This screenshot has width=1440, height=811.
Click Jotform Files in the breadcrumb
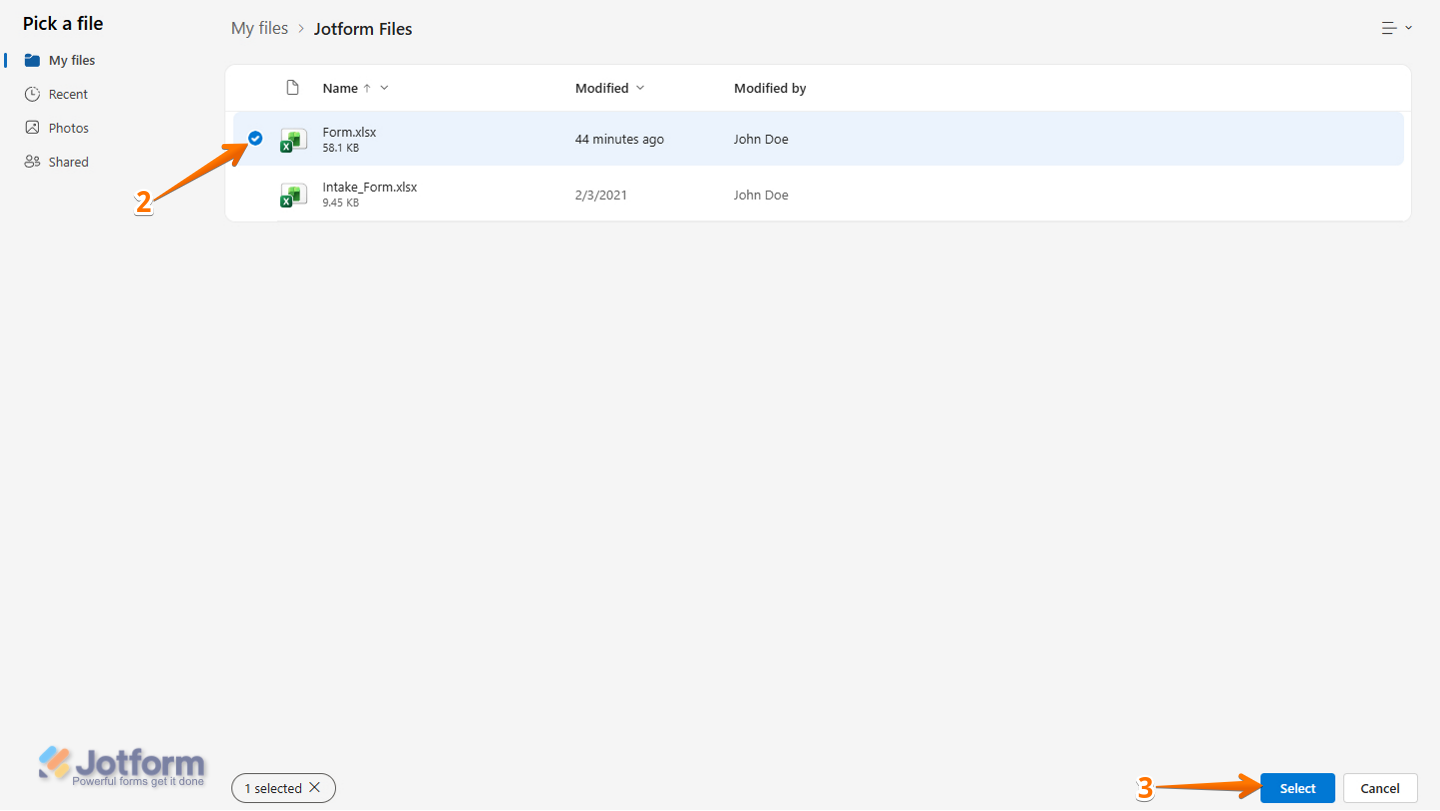(x=363, y=29)
